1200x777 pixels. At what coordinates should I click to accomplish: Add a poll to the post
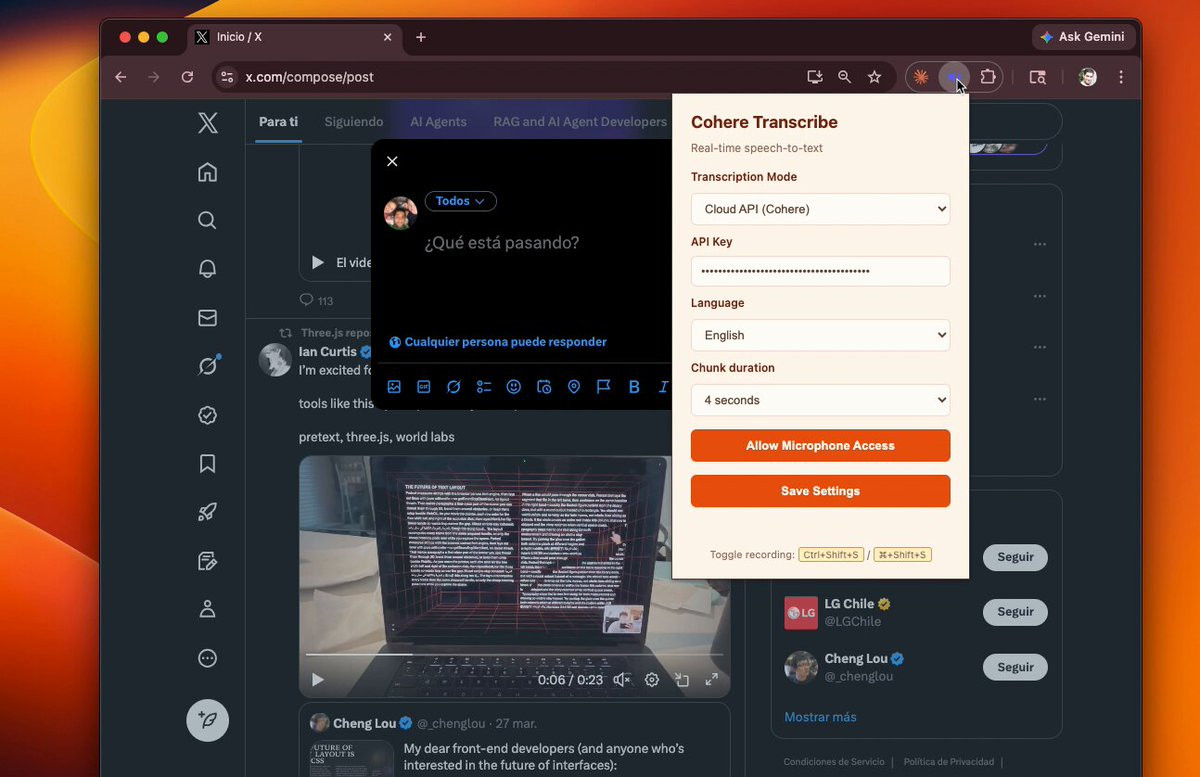click(484, 387)
